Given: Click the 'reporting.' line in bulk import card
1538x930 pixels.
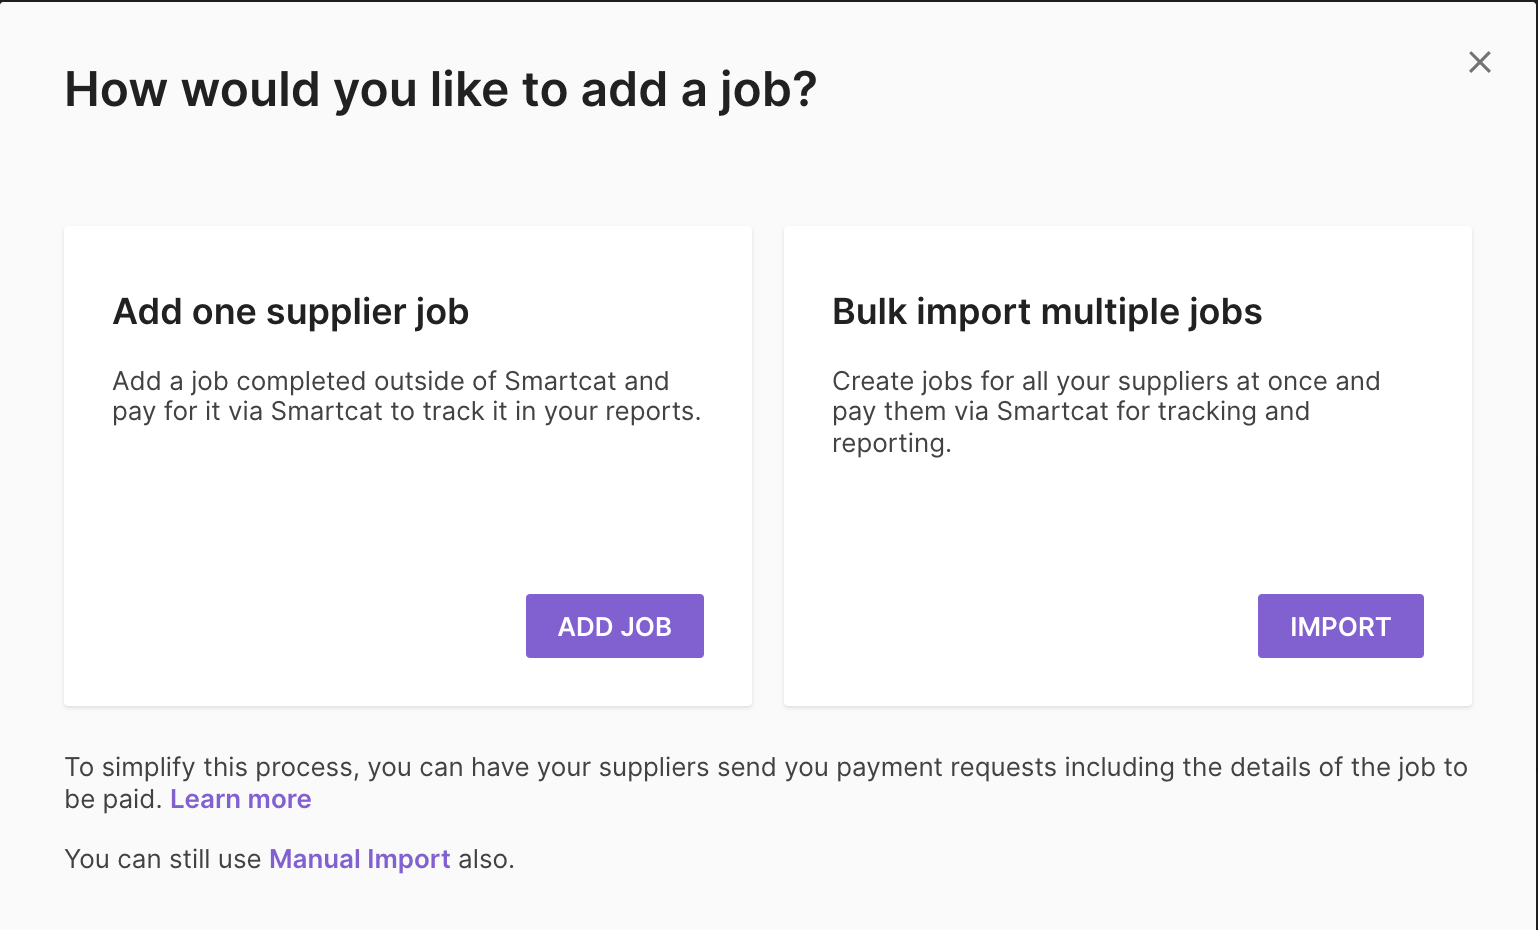Looking at the screenshot, I should [x=892, y=443].
